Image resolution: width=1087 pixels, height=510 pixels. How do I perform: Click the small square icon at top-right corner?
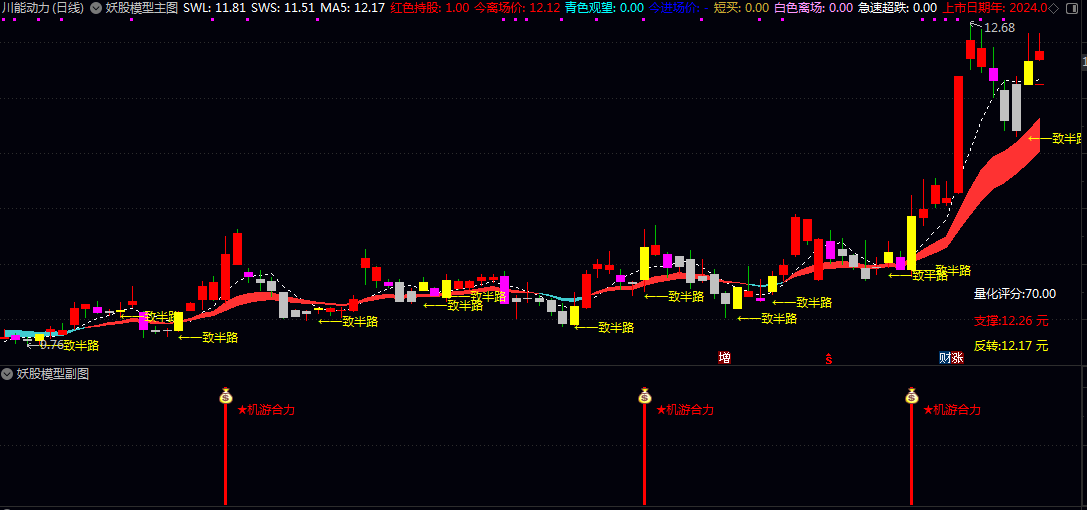click(x=1072, y=8)
